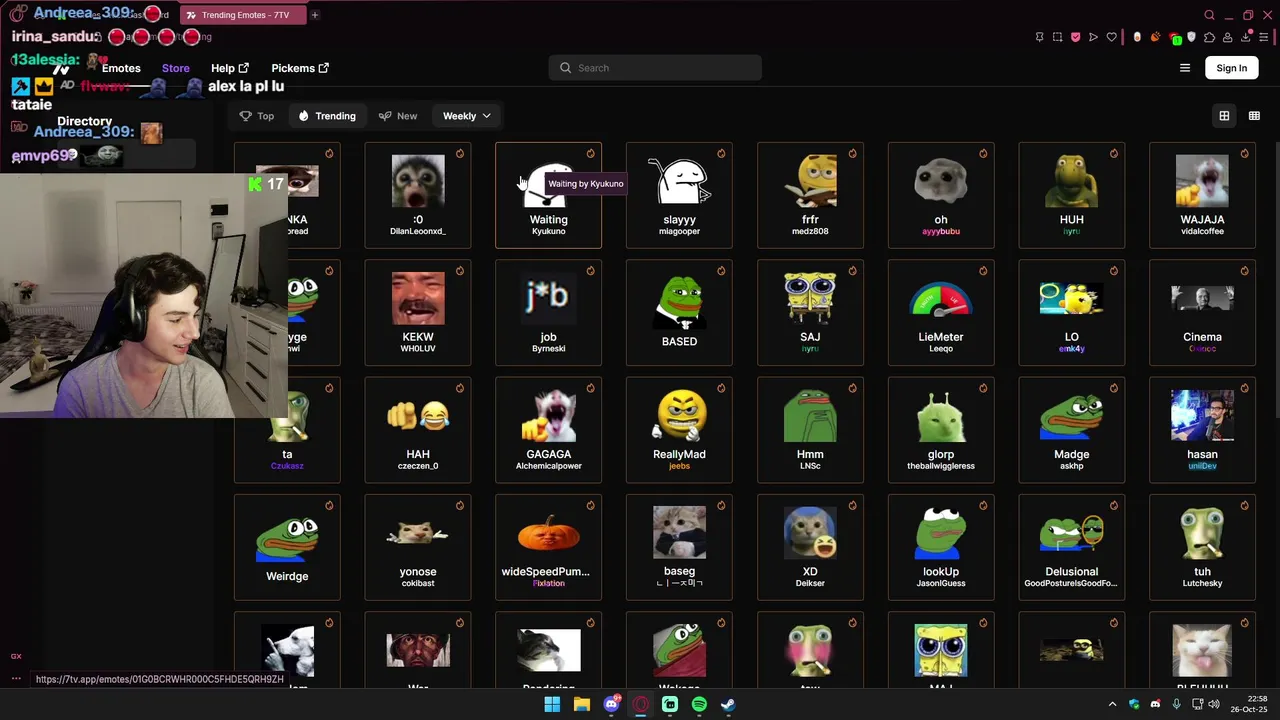Open Discord from taskbar

pyautogui.click(x=611, y=704)
